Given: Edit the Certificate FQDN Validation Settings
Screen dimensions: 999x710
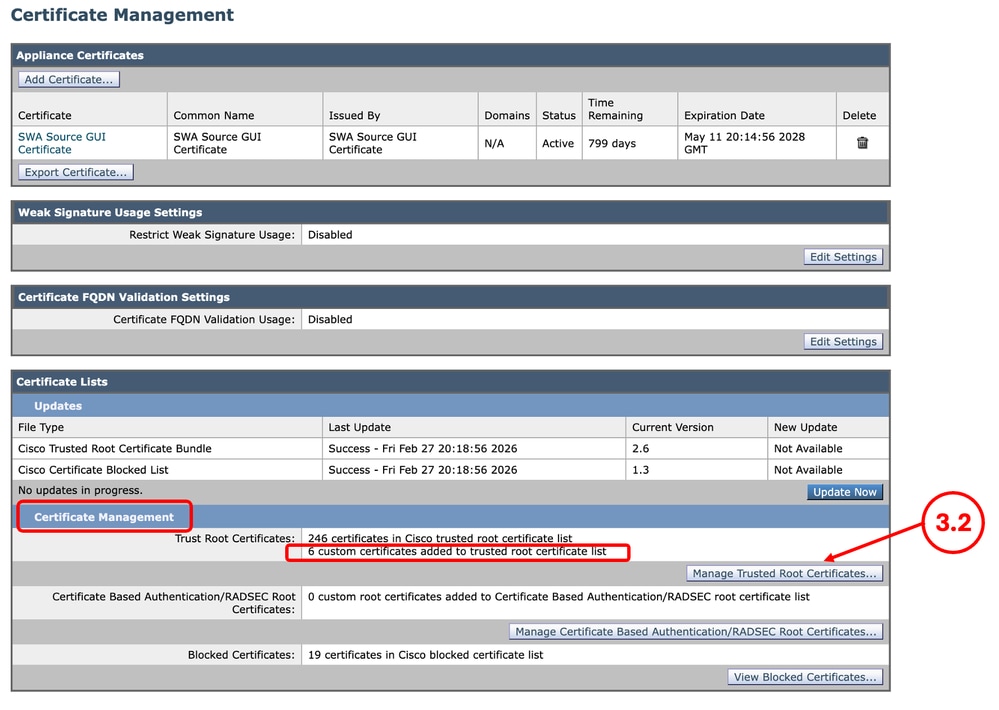Looking at the screenshot, I should point(843,341).
